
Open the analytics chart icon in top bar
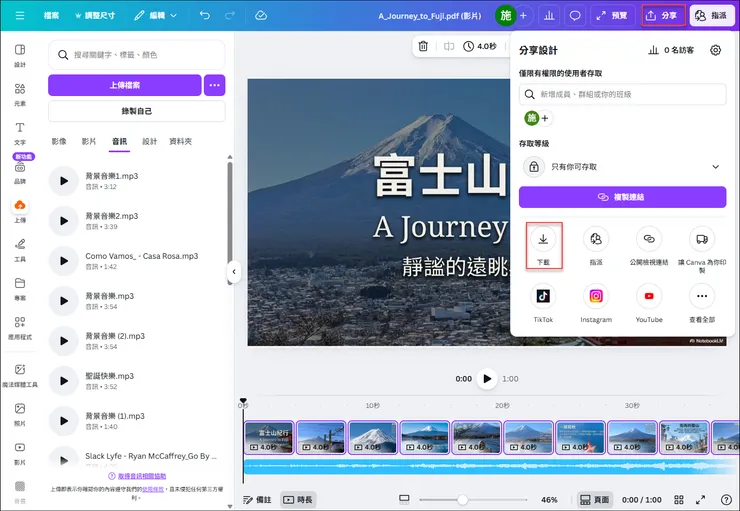[549, 16]
